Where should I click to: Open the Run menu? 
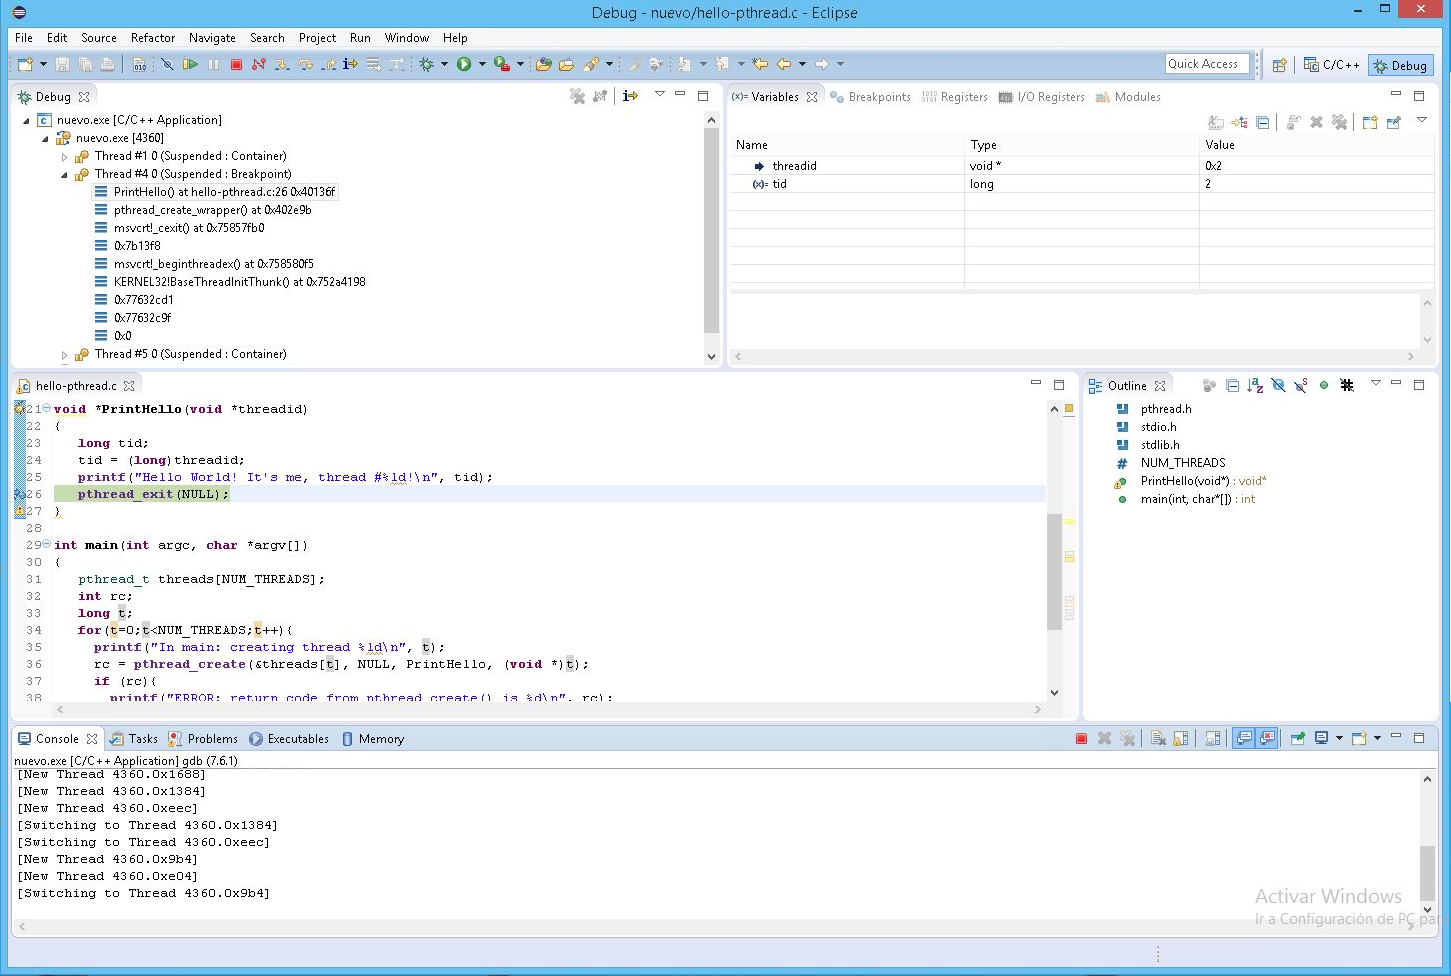click(x=360, y=38)
